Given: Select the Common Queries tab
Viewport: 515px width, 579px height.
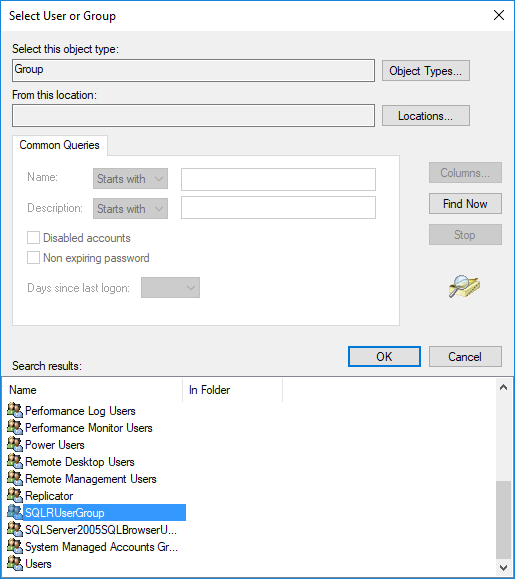Looking at the screenshot, I should [x=59, y=145].
